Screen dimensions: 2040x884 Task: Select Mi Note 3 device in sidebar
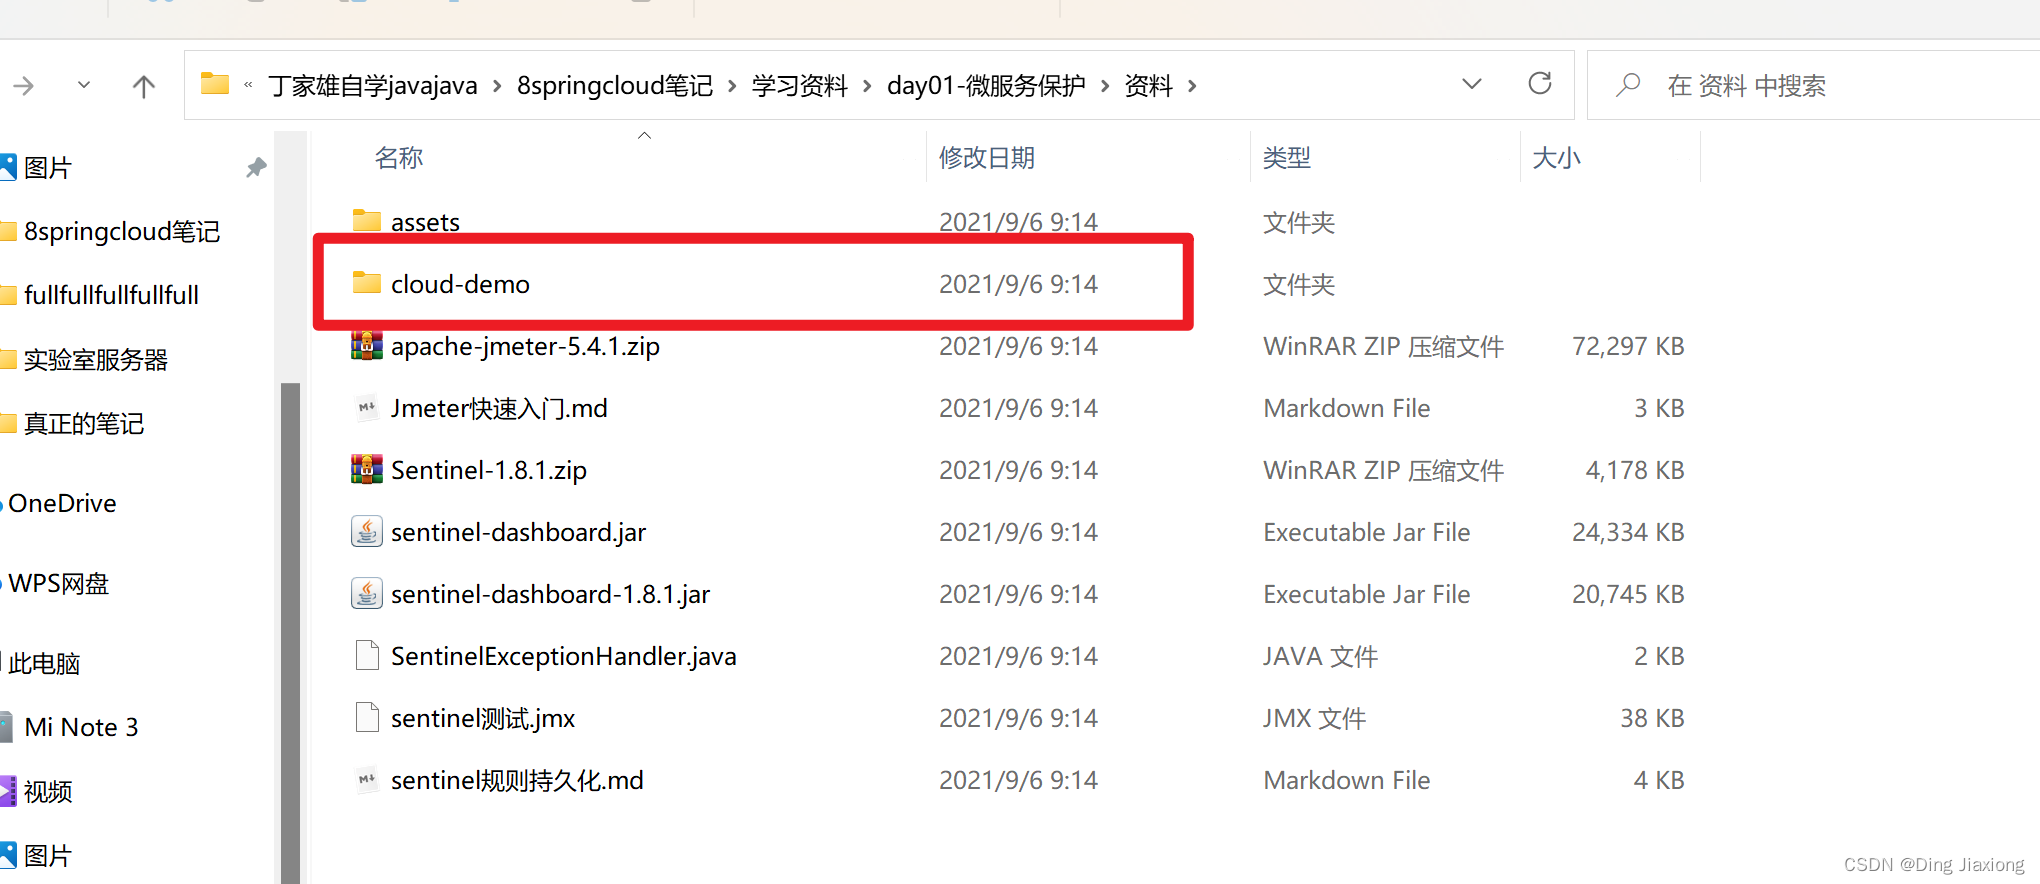coord(80,727)
